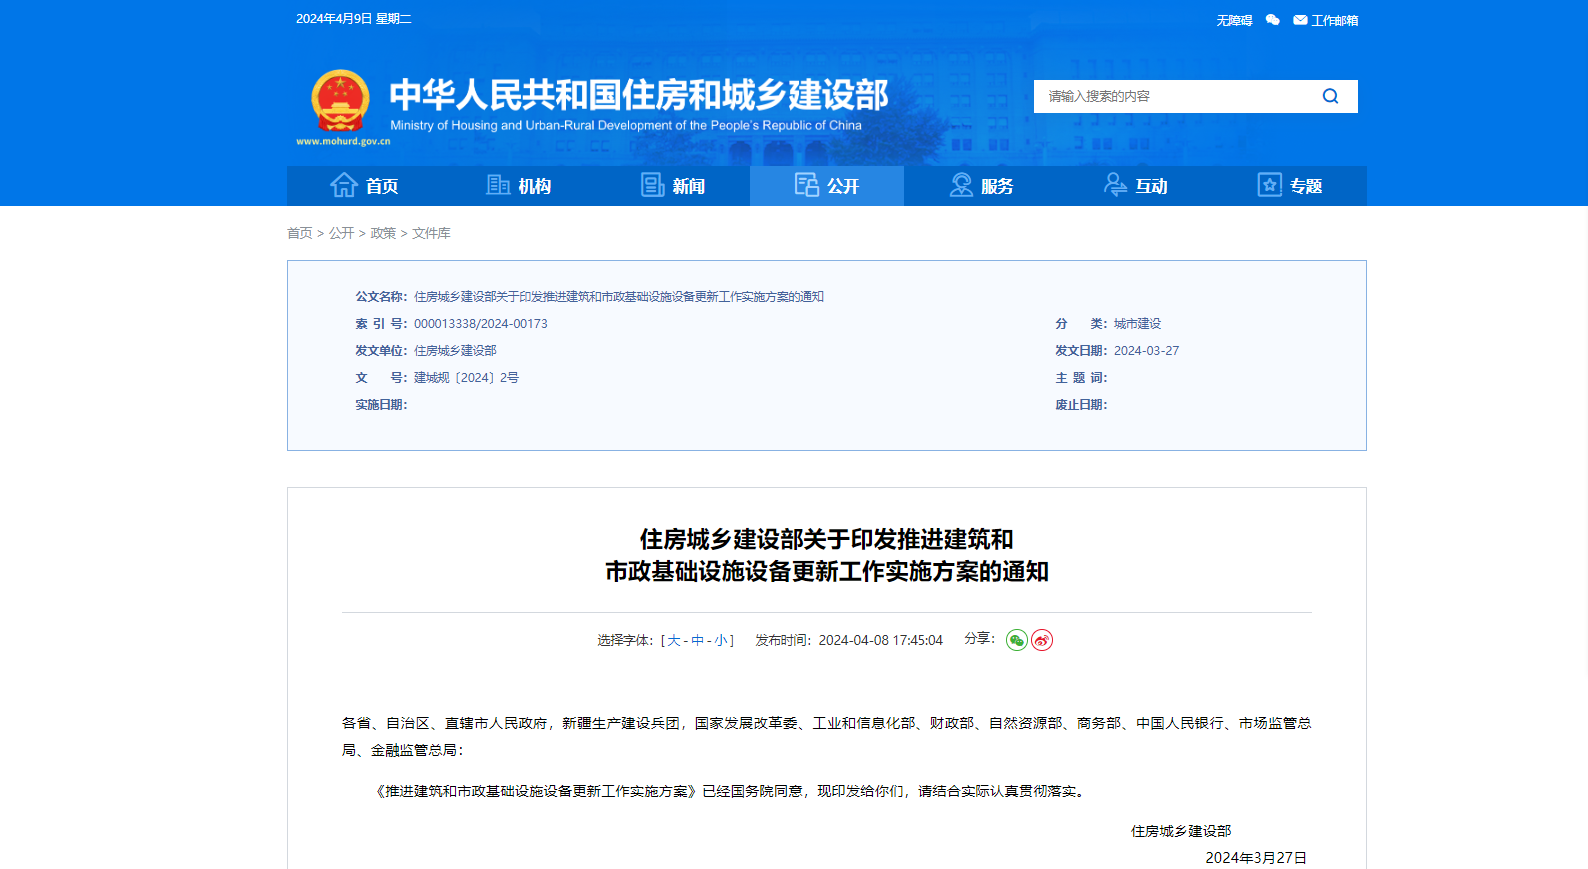Open the 服务 navigation tab
1588x869 pixels.
pyautogui.click(x=981, y=186)
